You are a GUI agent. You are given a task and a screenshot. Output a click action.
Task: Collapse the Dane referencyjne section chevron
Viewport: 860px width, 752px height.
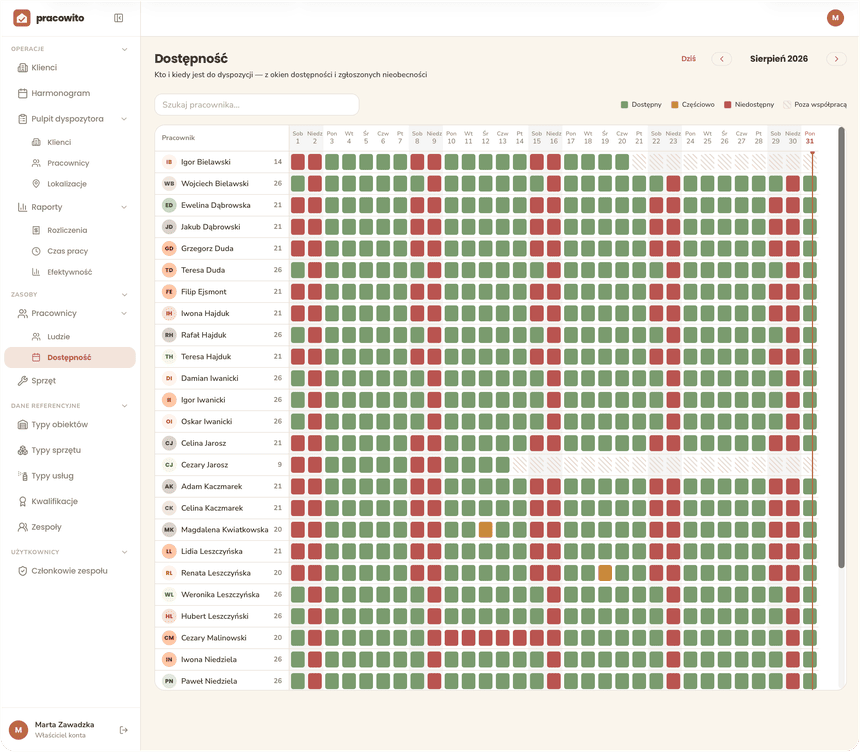(x=125, y=406)
